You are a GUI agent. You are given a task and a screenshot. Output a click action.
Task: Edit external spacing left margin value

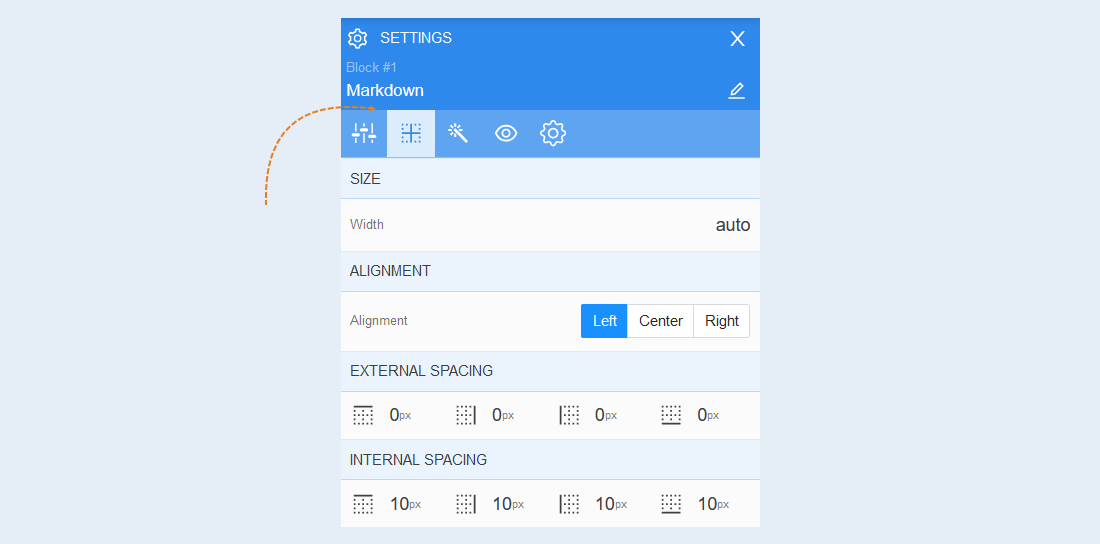(x=605, y=415)
